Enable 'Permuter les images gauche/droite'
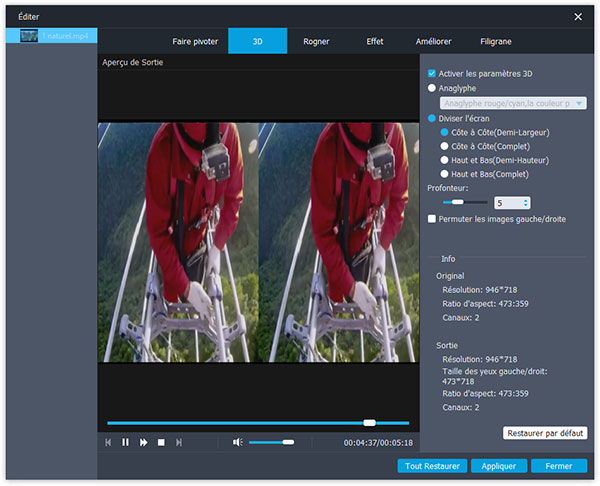The image size is (600, 486). [432, 218]
